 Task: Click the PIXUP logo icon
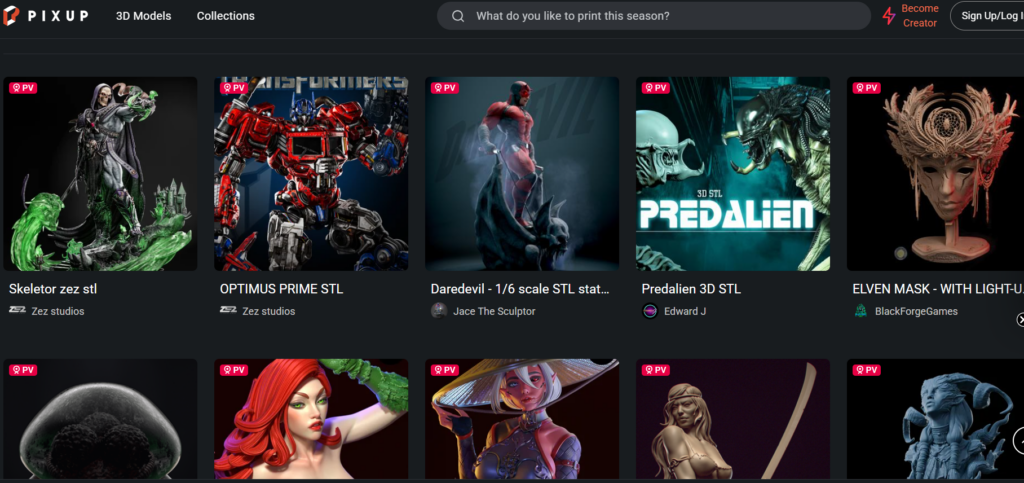pyautogui.click(x=10, y=16)
